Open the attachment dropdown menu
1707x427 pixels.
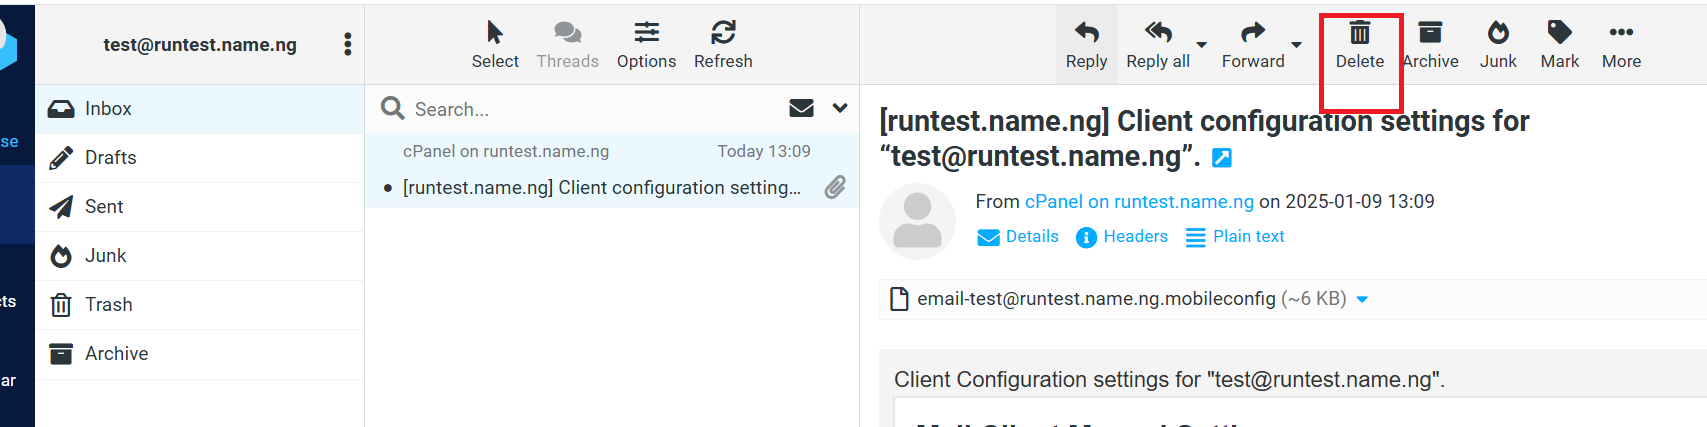point(1362,299)
